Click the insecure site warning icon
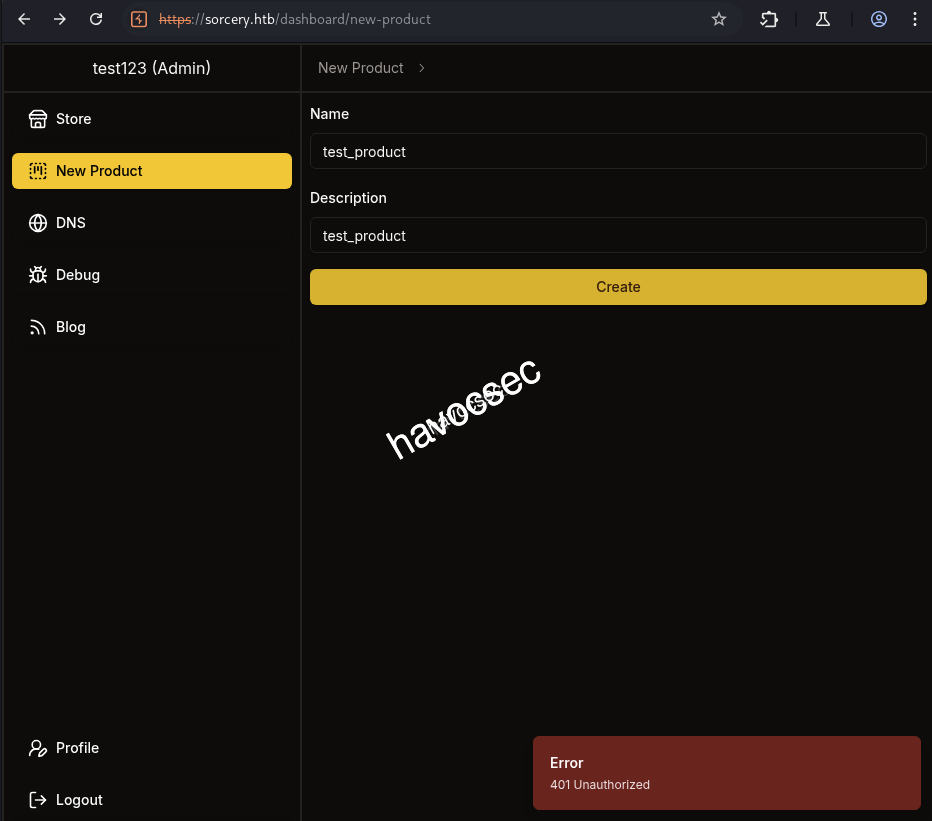932x821 pixels. pyautogui.click(x=140, y=19)
